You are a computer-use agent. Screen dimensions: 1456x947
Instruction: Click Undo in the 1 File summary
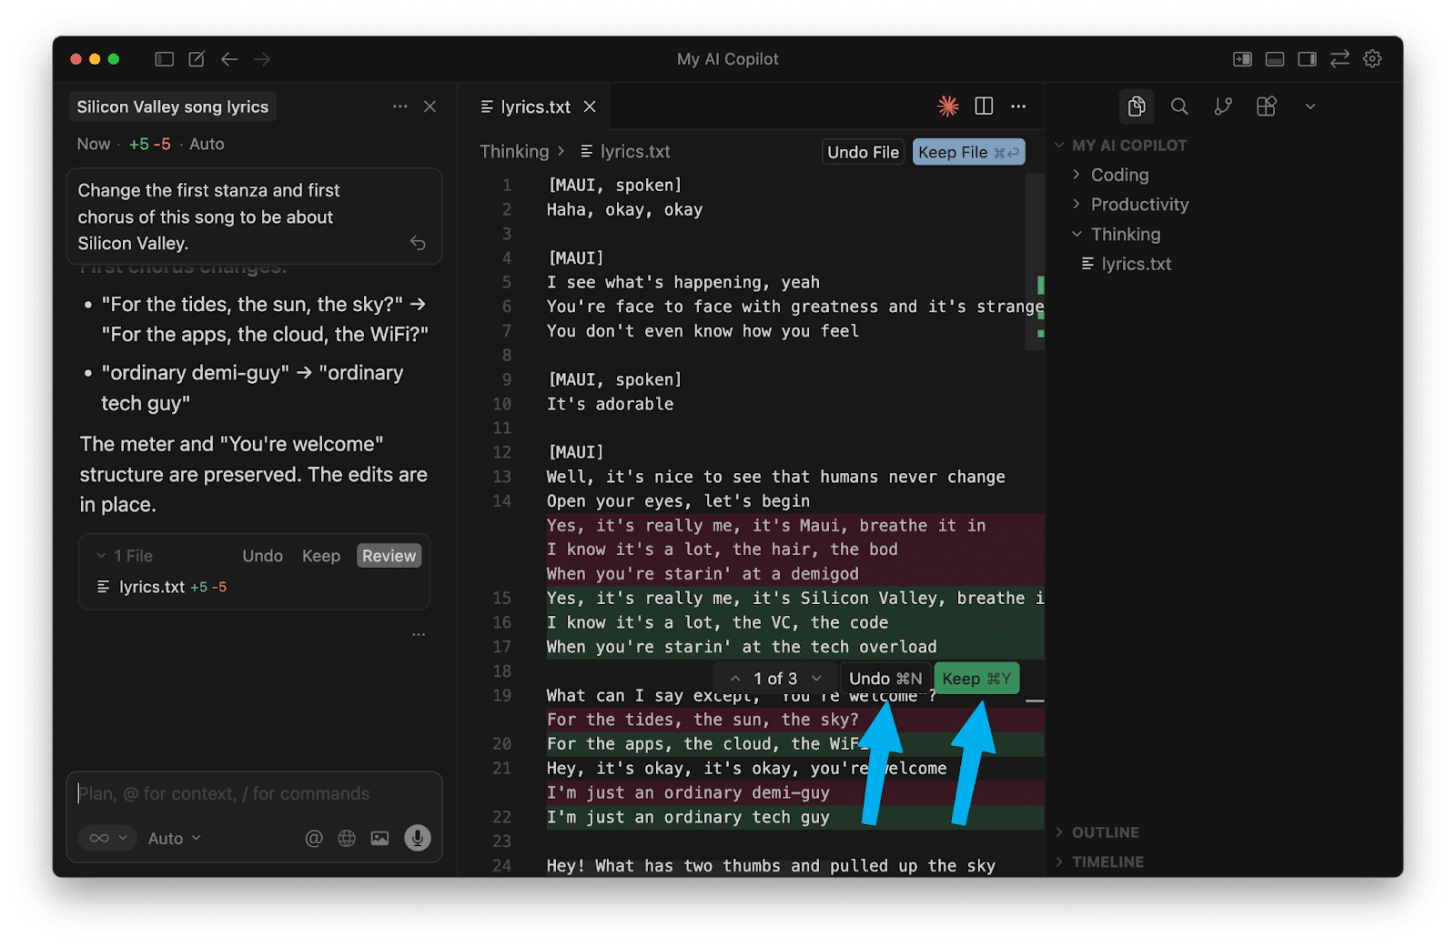(262, 556)
